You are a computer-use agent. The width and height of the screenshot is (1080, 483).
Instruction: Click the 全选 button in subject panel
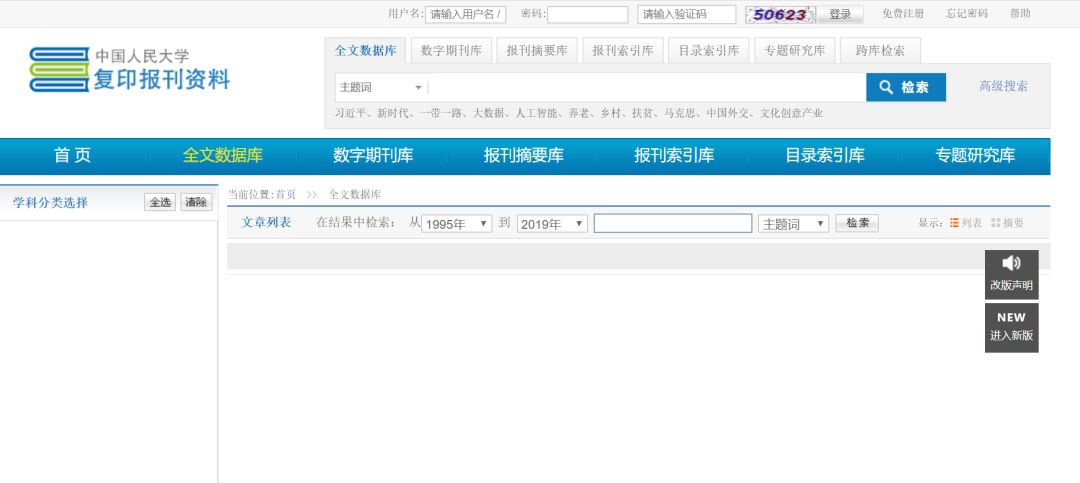[x=160, y=202]
